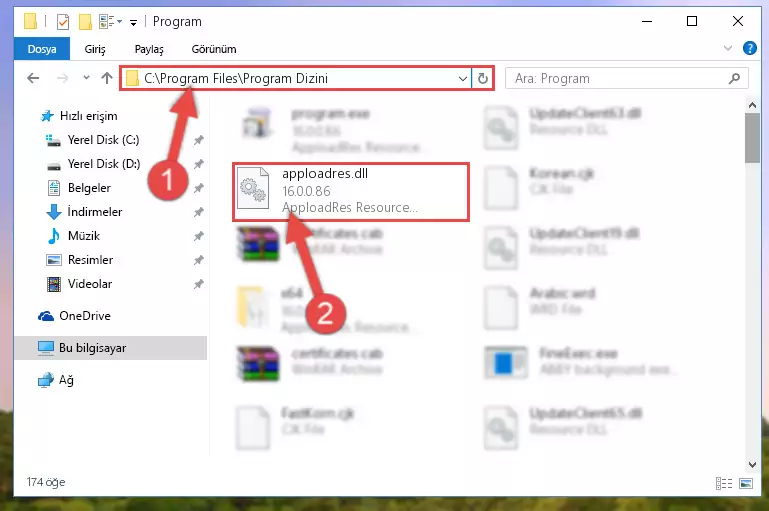The height and width of the screenshot is (511, 769).
Task: Click the pin icon beside Müzik
Action: point(198,236)
